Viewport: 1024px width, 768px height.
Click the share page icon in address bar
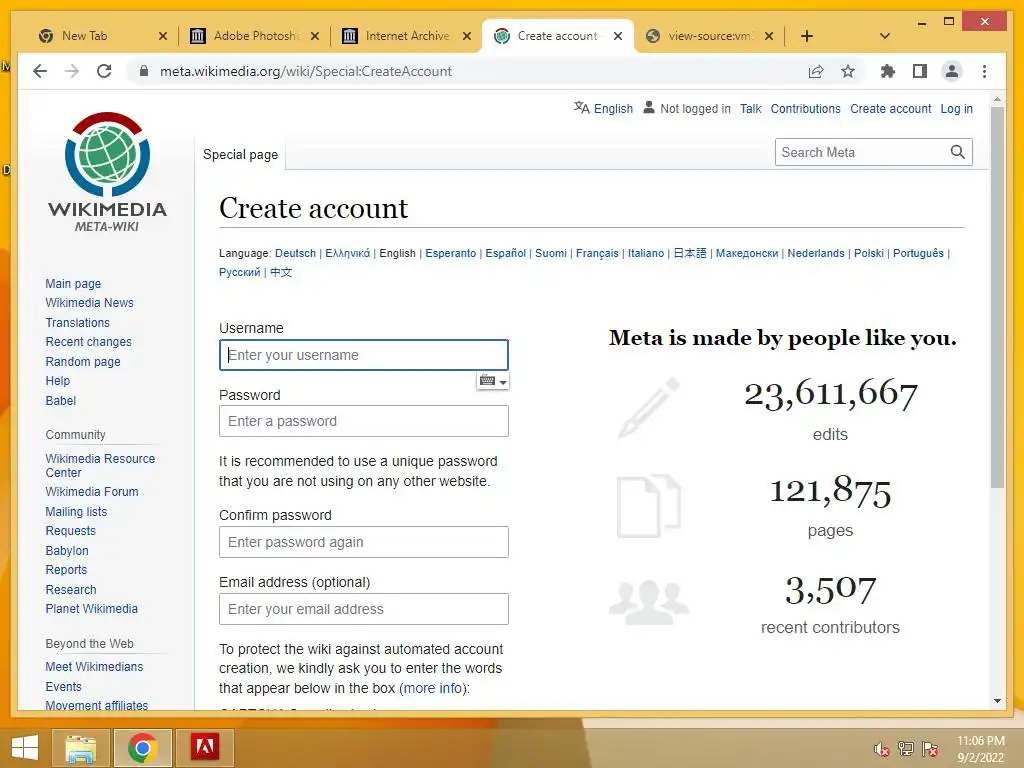coord(816,71)
